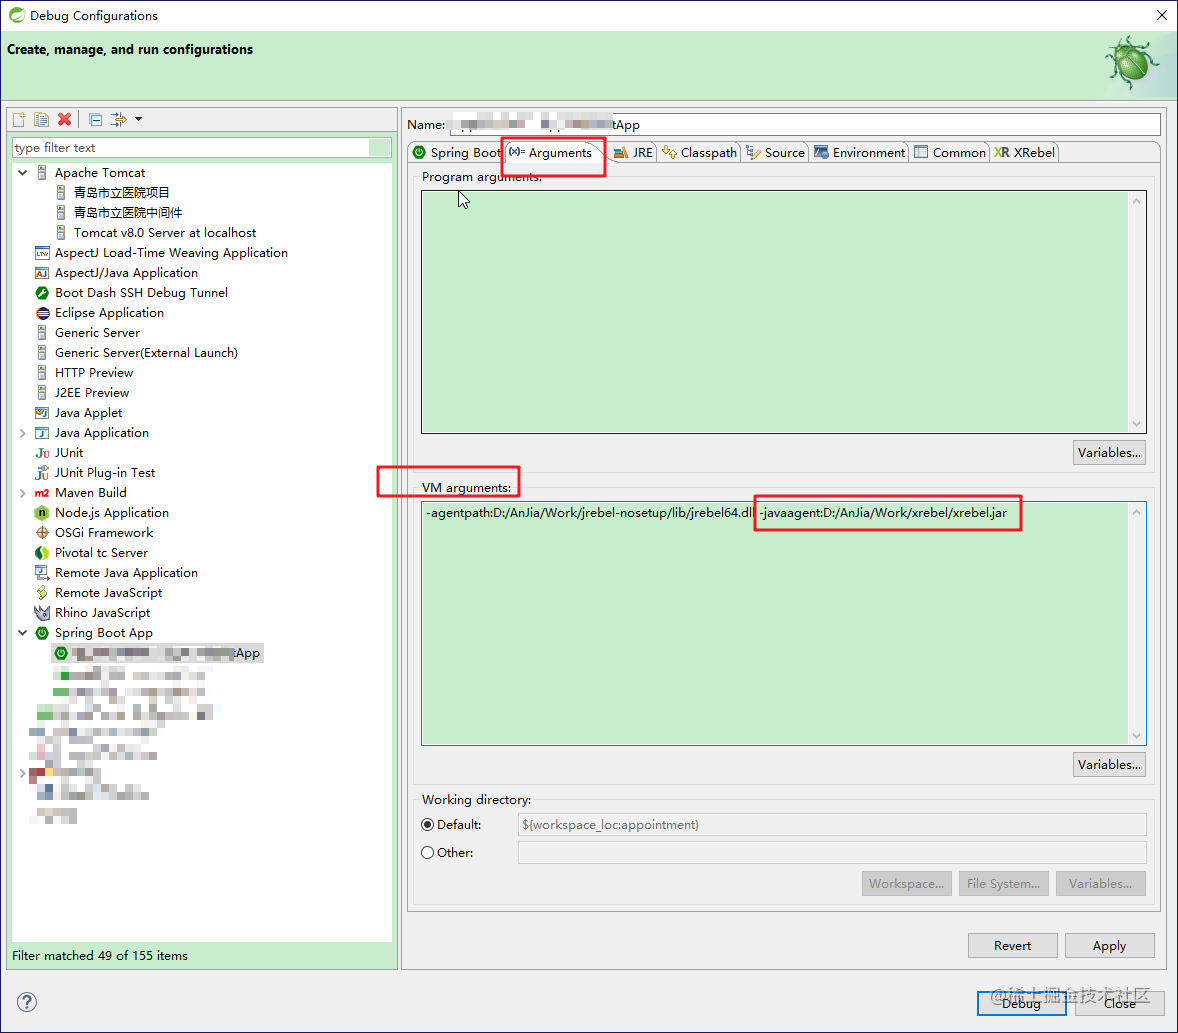Click the AspectJ/Java Application icon

coord(42,273)
